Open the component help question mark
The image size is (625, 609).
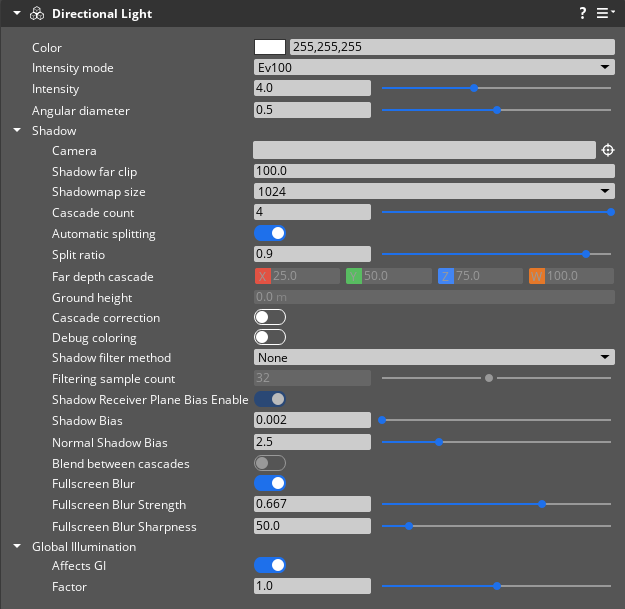point(583,14)
